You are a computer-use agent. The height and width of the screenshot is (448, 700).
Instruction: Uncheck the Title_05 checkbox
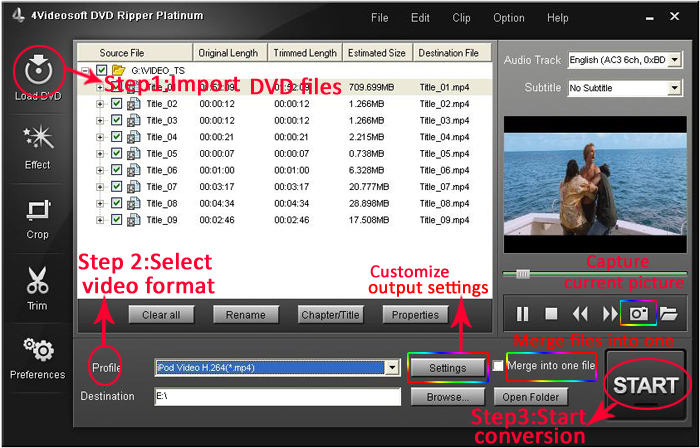tap(117, 153)
